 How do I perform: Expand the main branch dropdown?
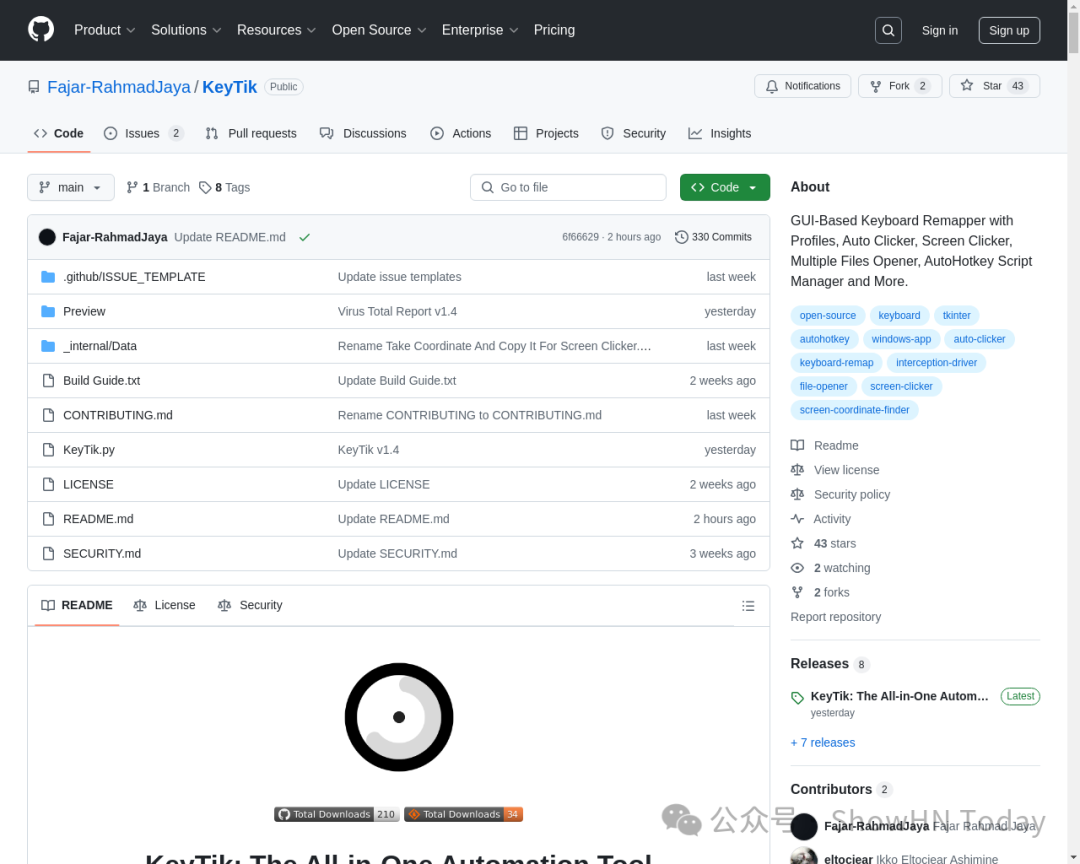[70, 187]
